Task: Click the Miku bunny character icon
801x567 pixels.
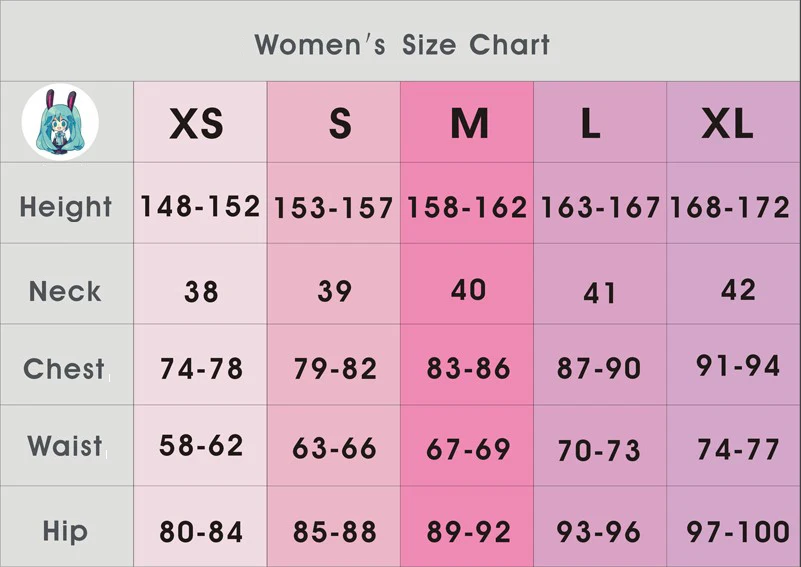Action: [60, 123]
